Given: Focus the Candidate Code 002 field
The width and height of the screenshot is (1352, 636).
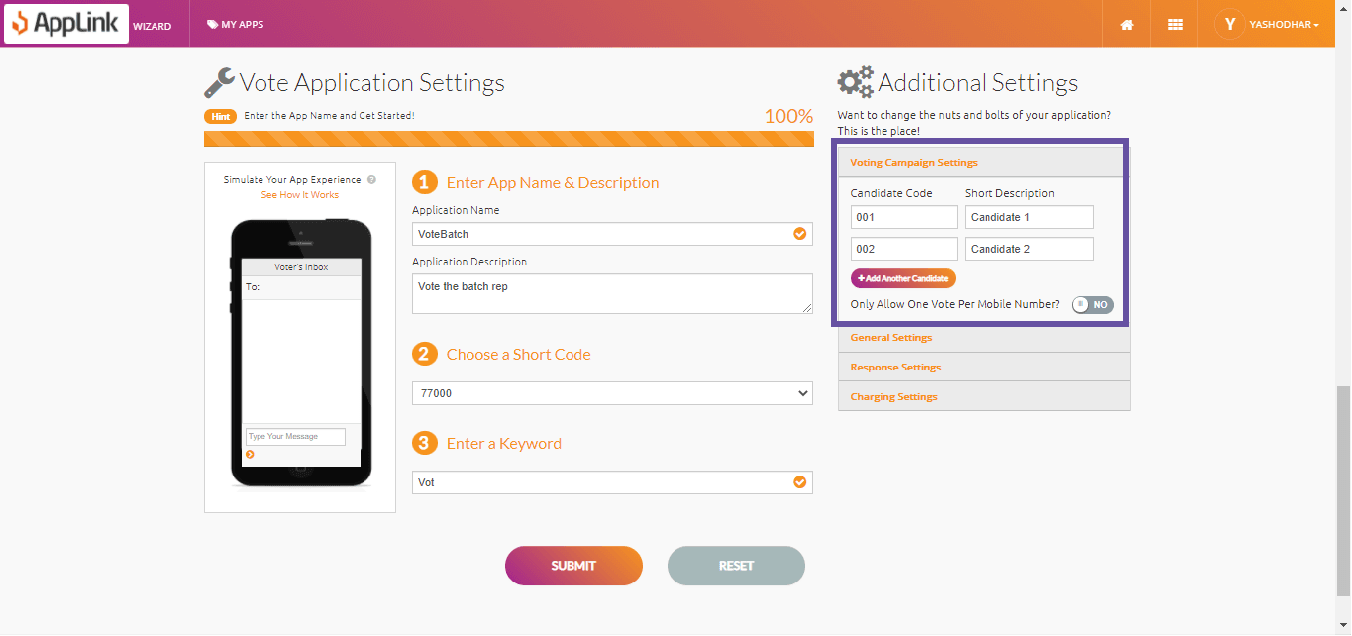Looking at the screenshot, I should [904, 249].
